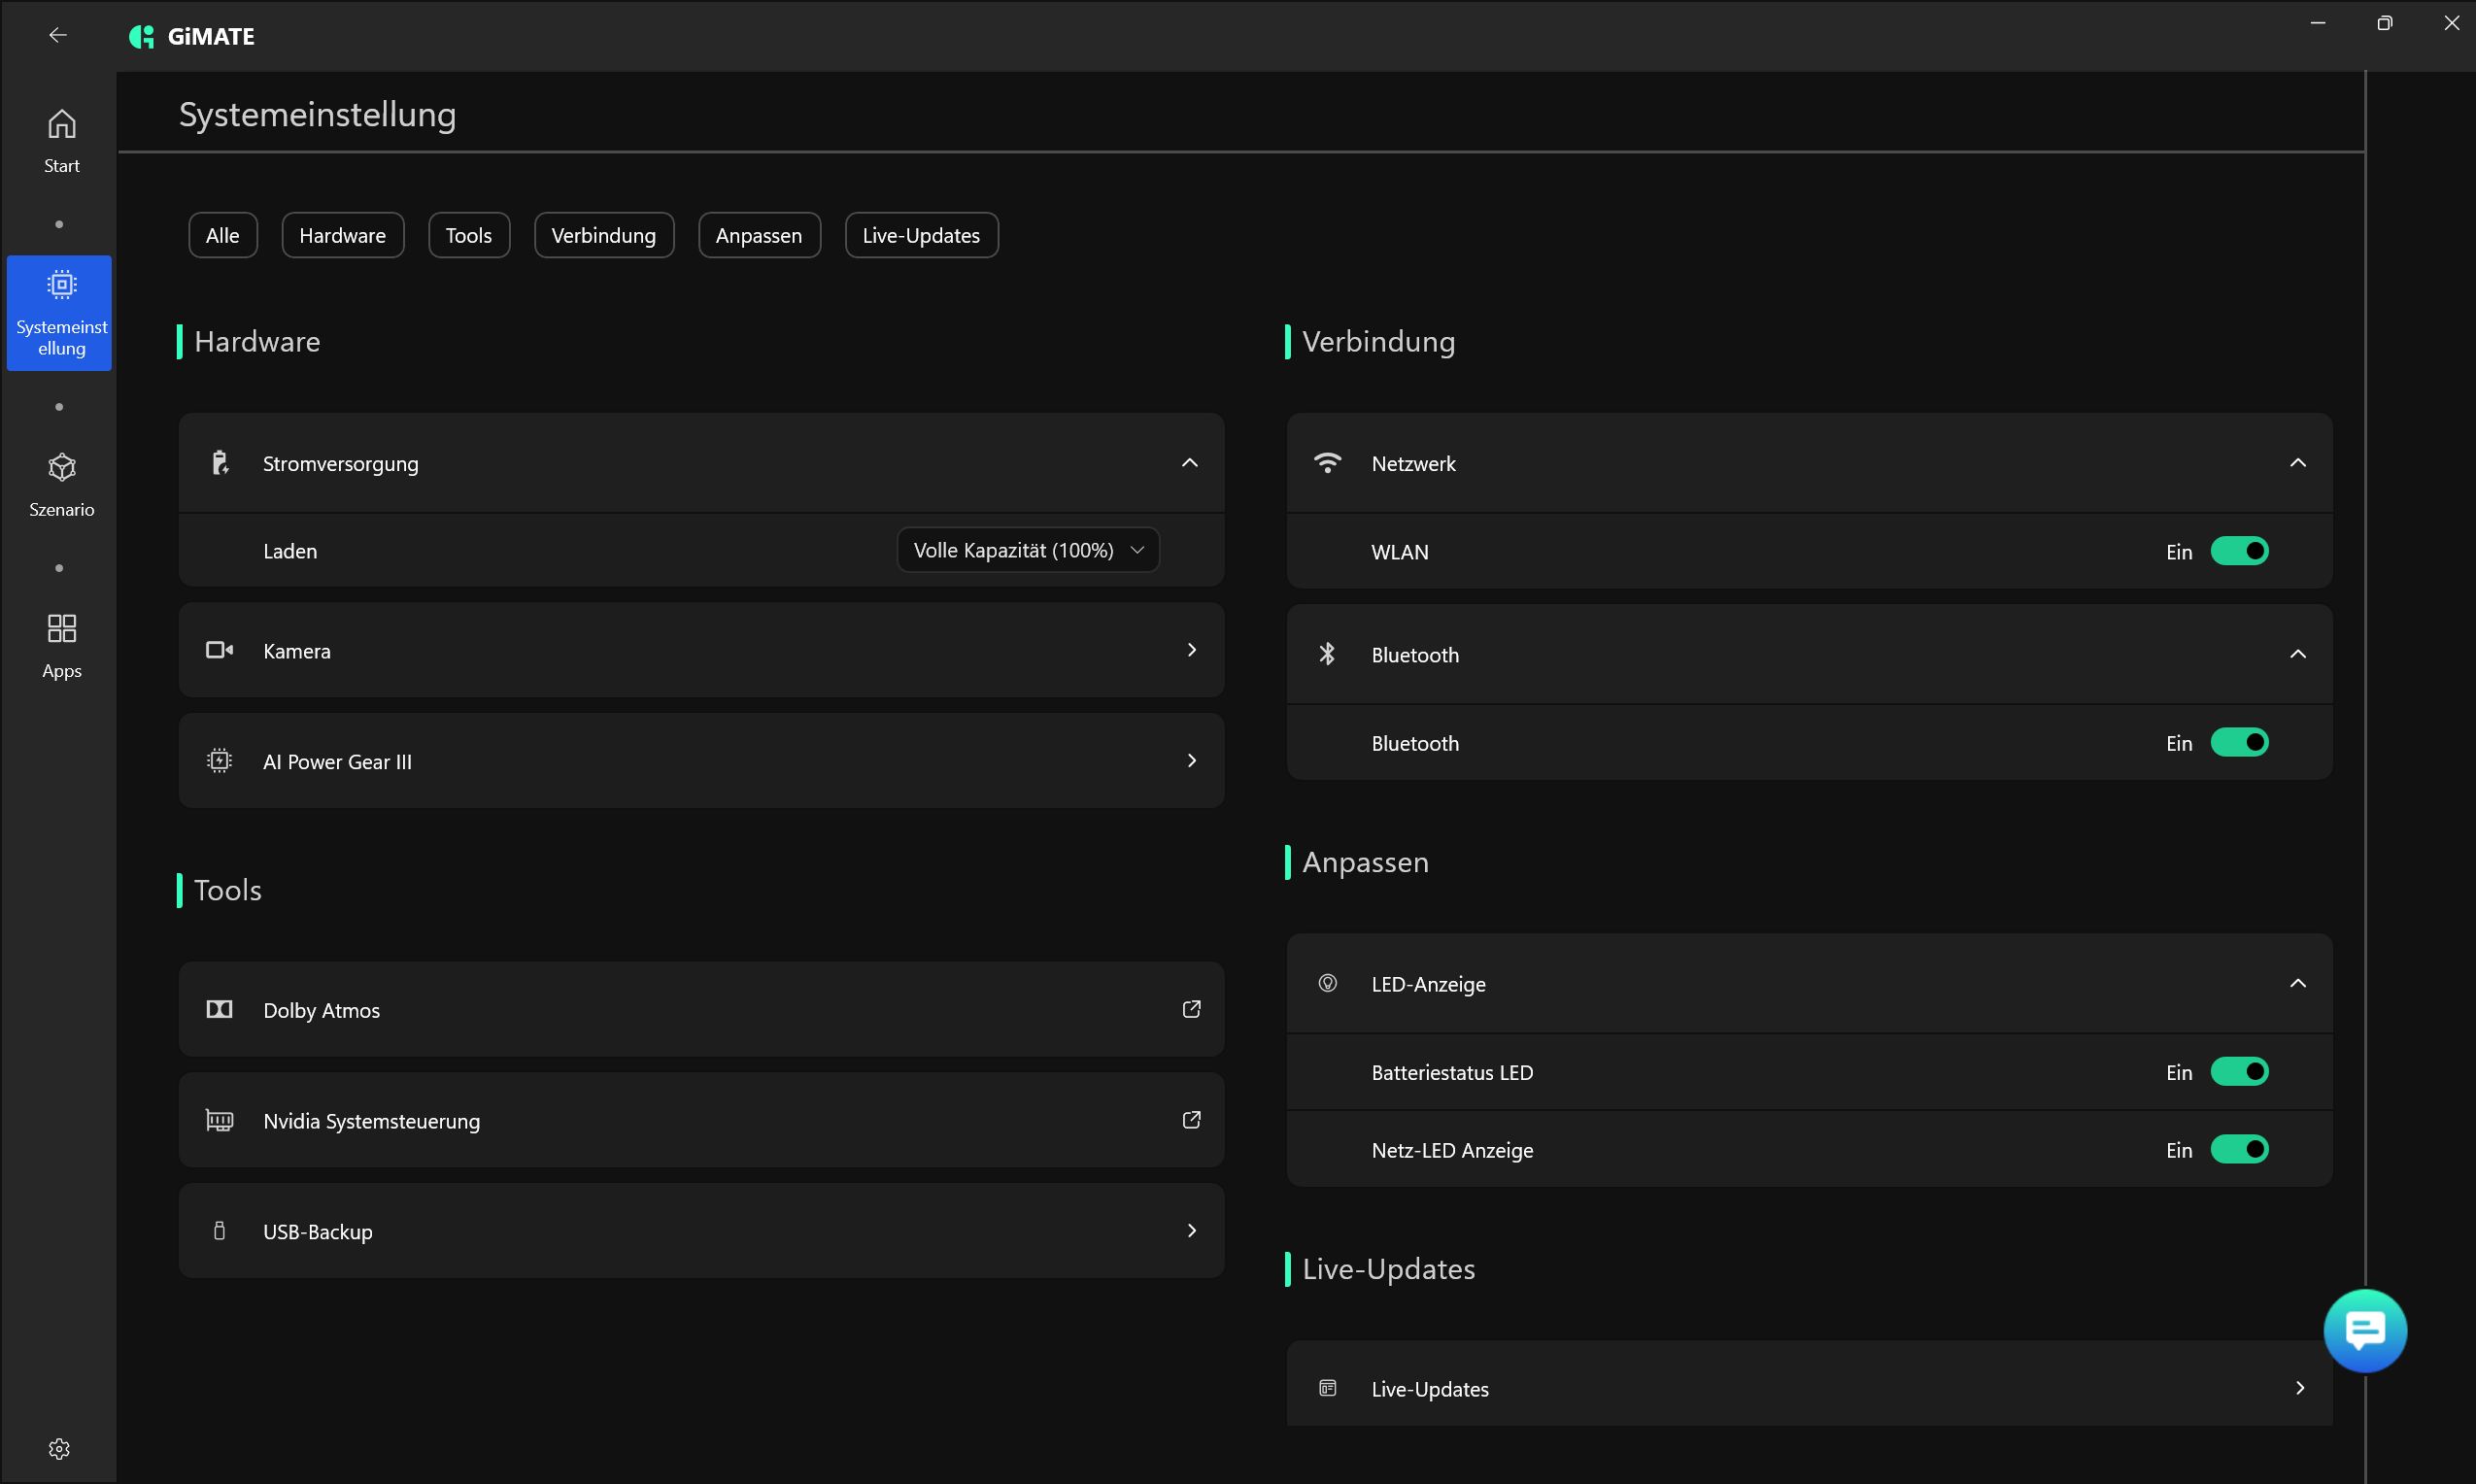Collapse the LED-Anzeige section
The image size is (2476, 1484).
tap(2298, 984)
